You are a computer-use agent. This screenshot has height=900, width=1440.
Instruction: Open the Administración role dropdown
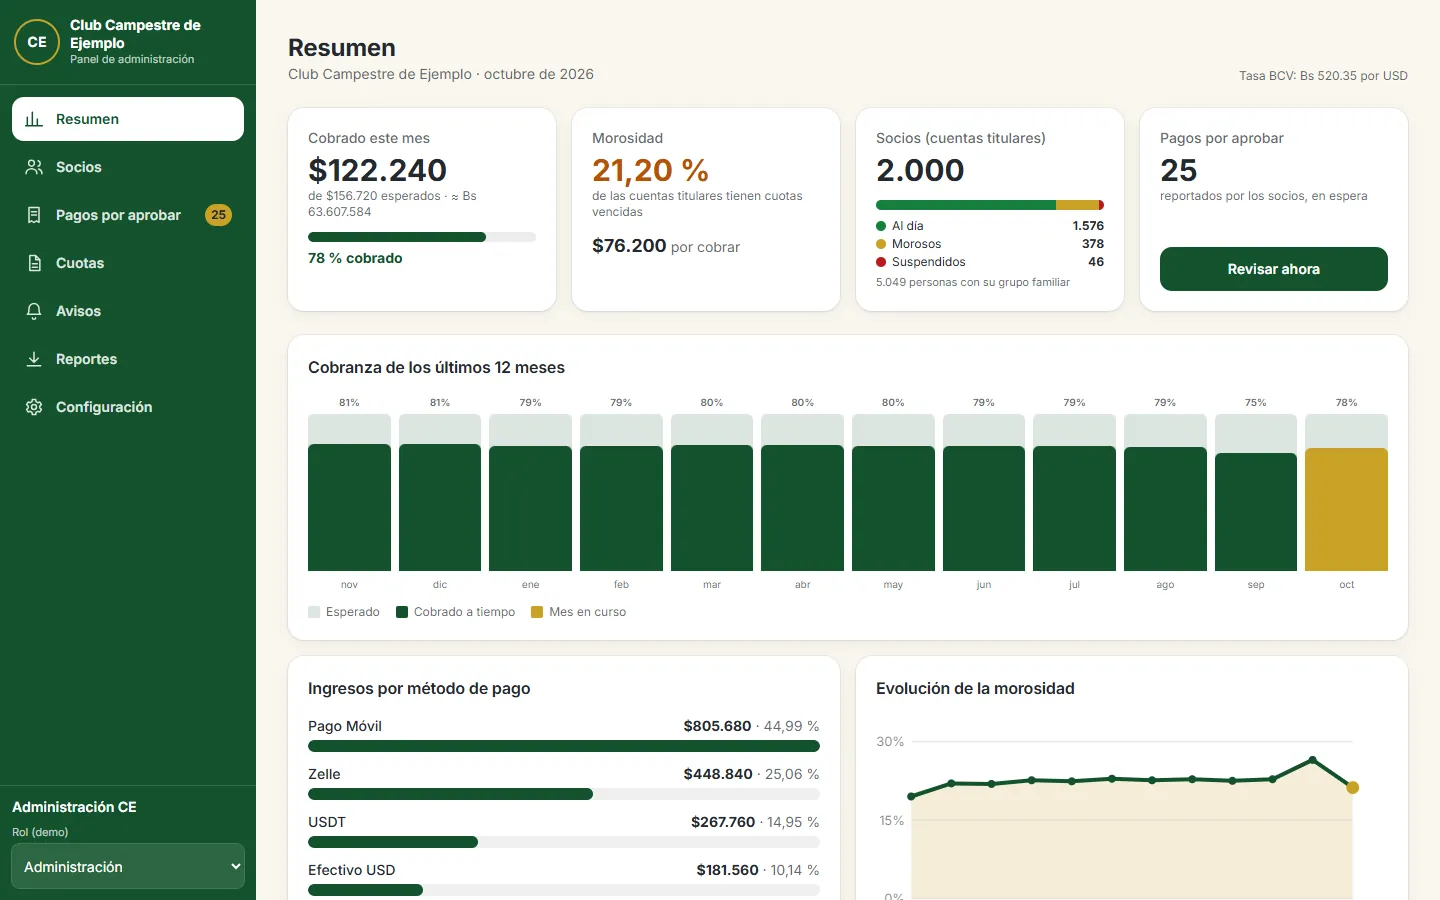click(128, 867)
